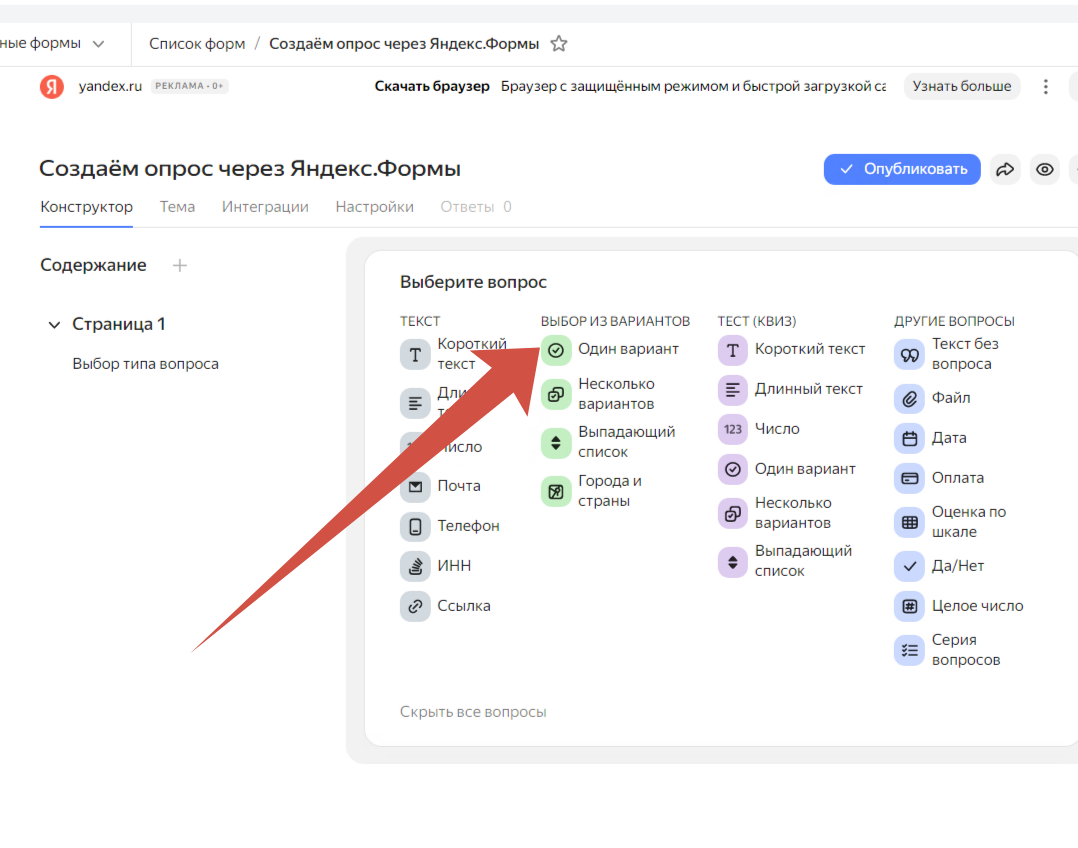Click the Короткий текст icon in ТЕКСТ column

click(415, 354)
